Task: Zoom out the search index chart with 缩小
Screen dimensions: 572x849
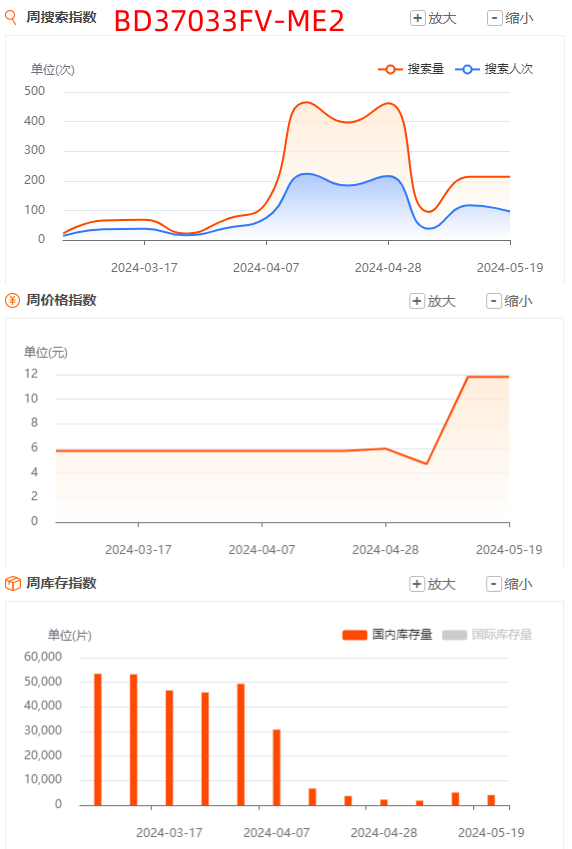Action: point(510,18)
